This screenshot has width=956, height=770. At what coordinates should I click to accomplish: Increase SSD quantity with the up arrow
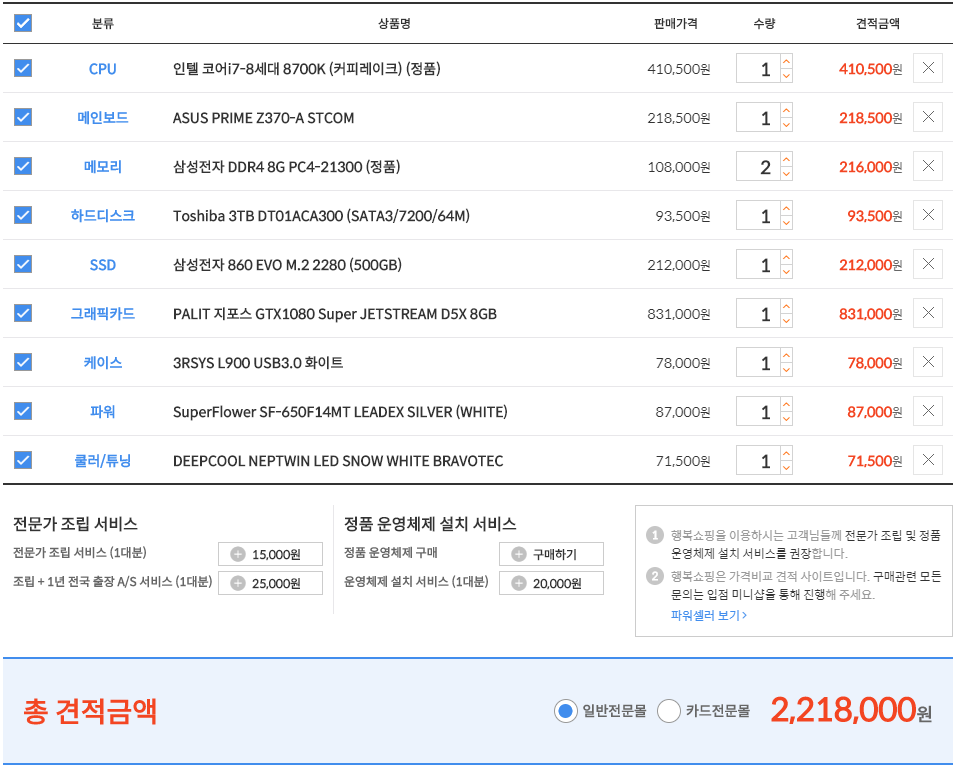tap(787, 257)
